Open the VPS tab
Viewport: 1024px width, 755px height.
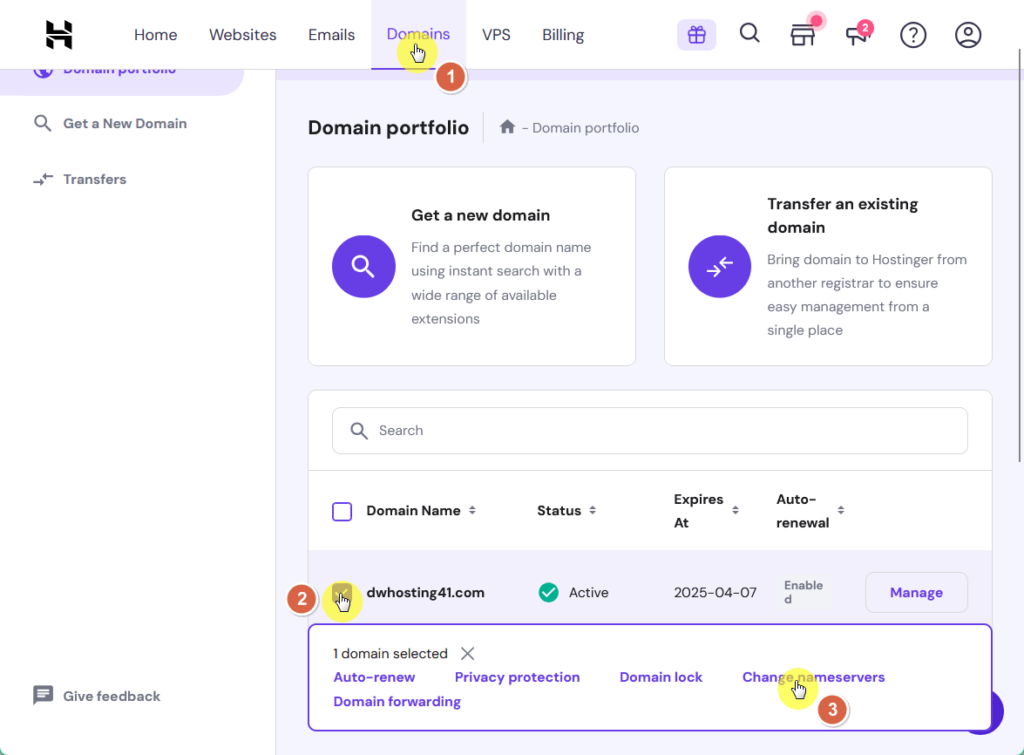pyautogui.click(x=496, y=35)
